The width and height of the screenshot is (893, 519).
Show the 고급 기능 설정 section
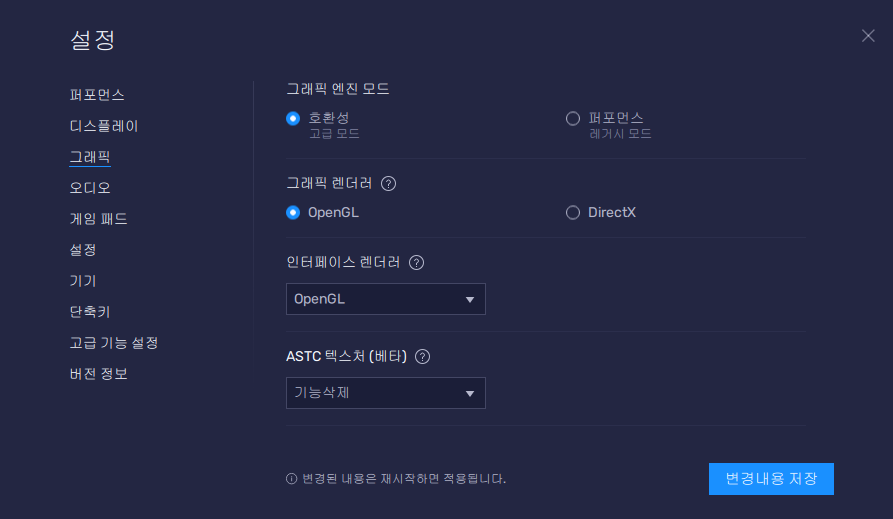coord(114,343)
